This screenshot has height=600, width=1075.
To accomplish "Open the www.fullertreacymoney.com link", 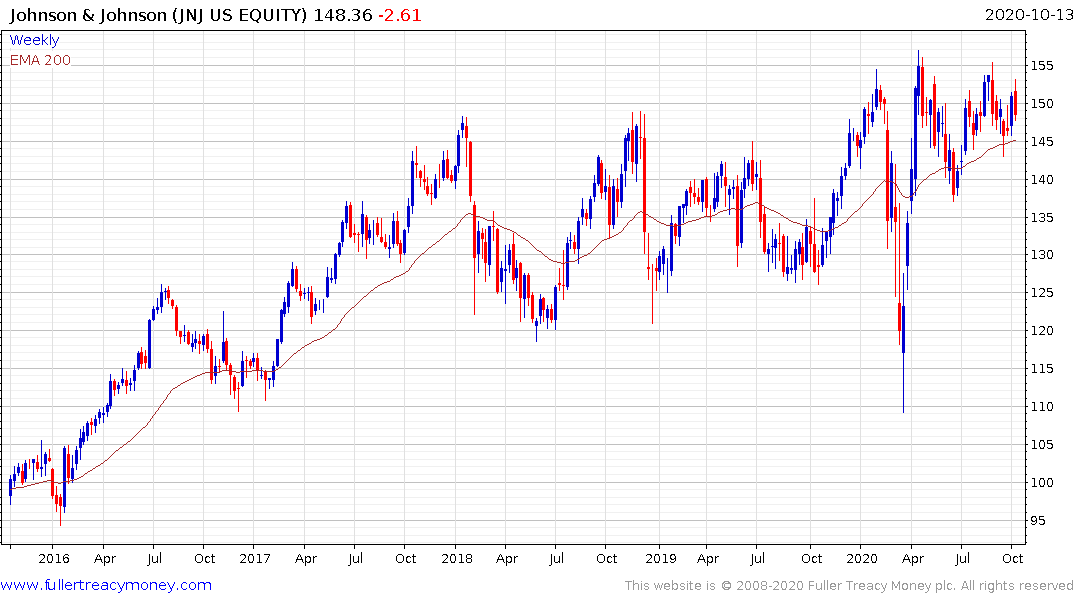I will click(x=106, y=585).
